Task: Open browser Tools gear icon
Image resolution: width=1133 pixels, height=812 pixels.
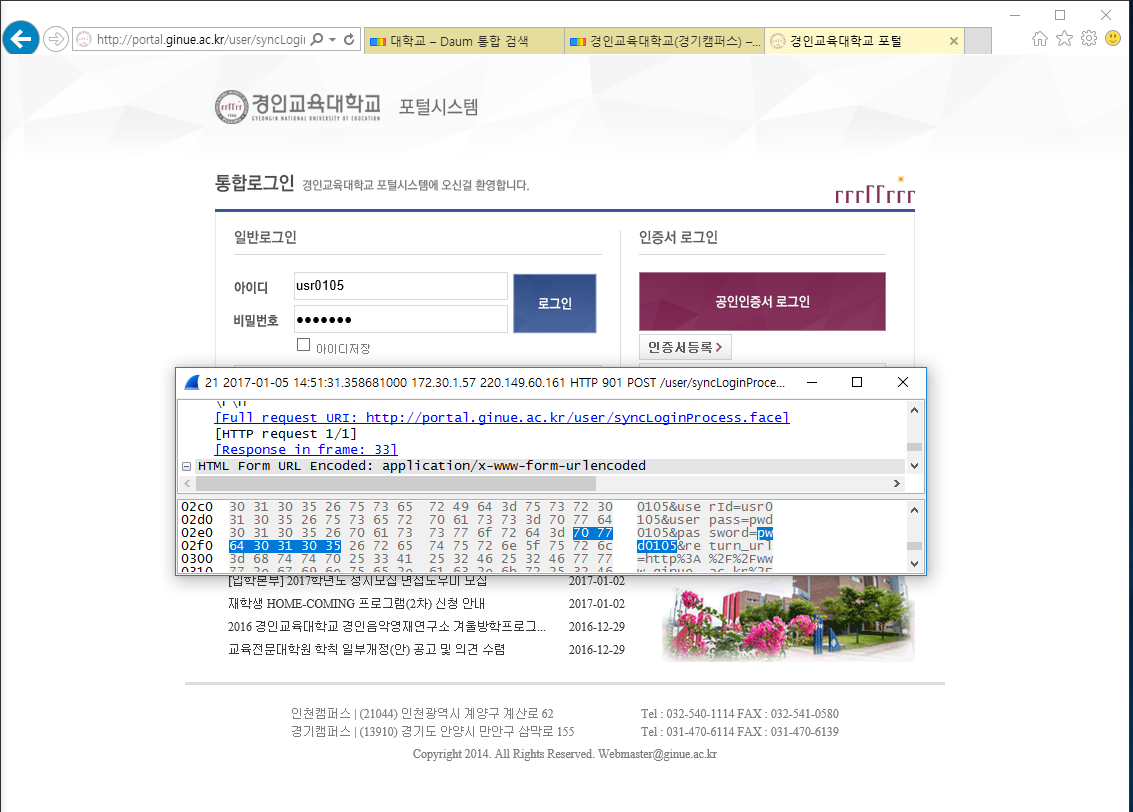Action: 1089,39
